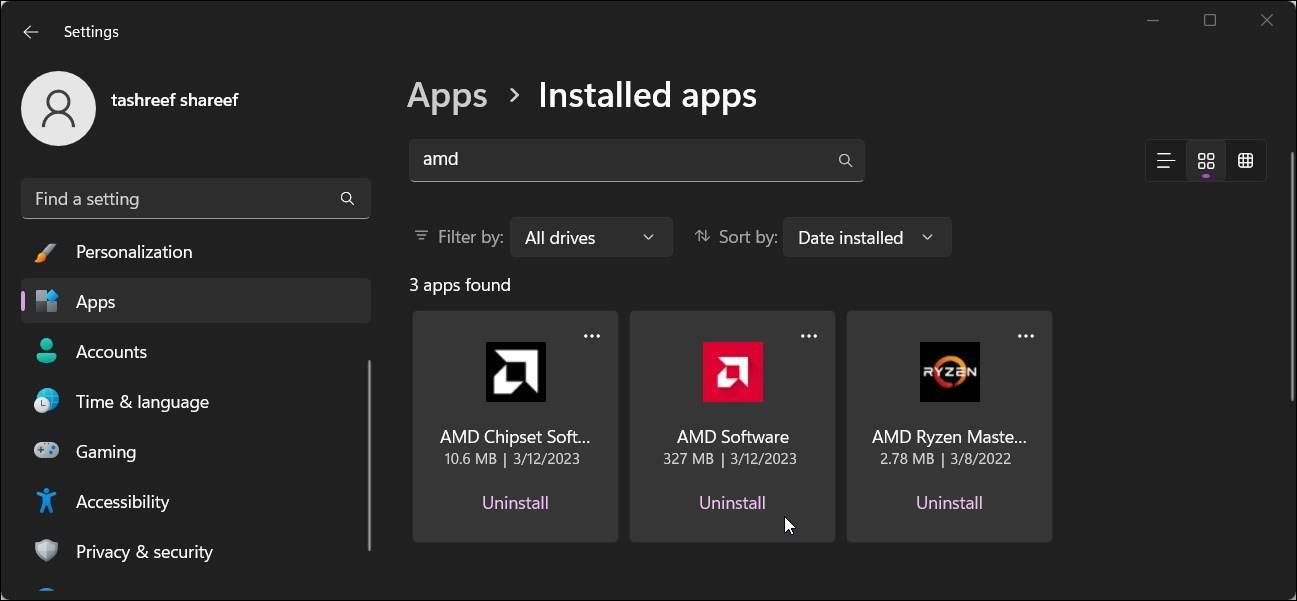Open Accounts settings
The height and width of the screenshot is (601, 1297).
[x=196, y=352]
